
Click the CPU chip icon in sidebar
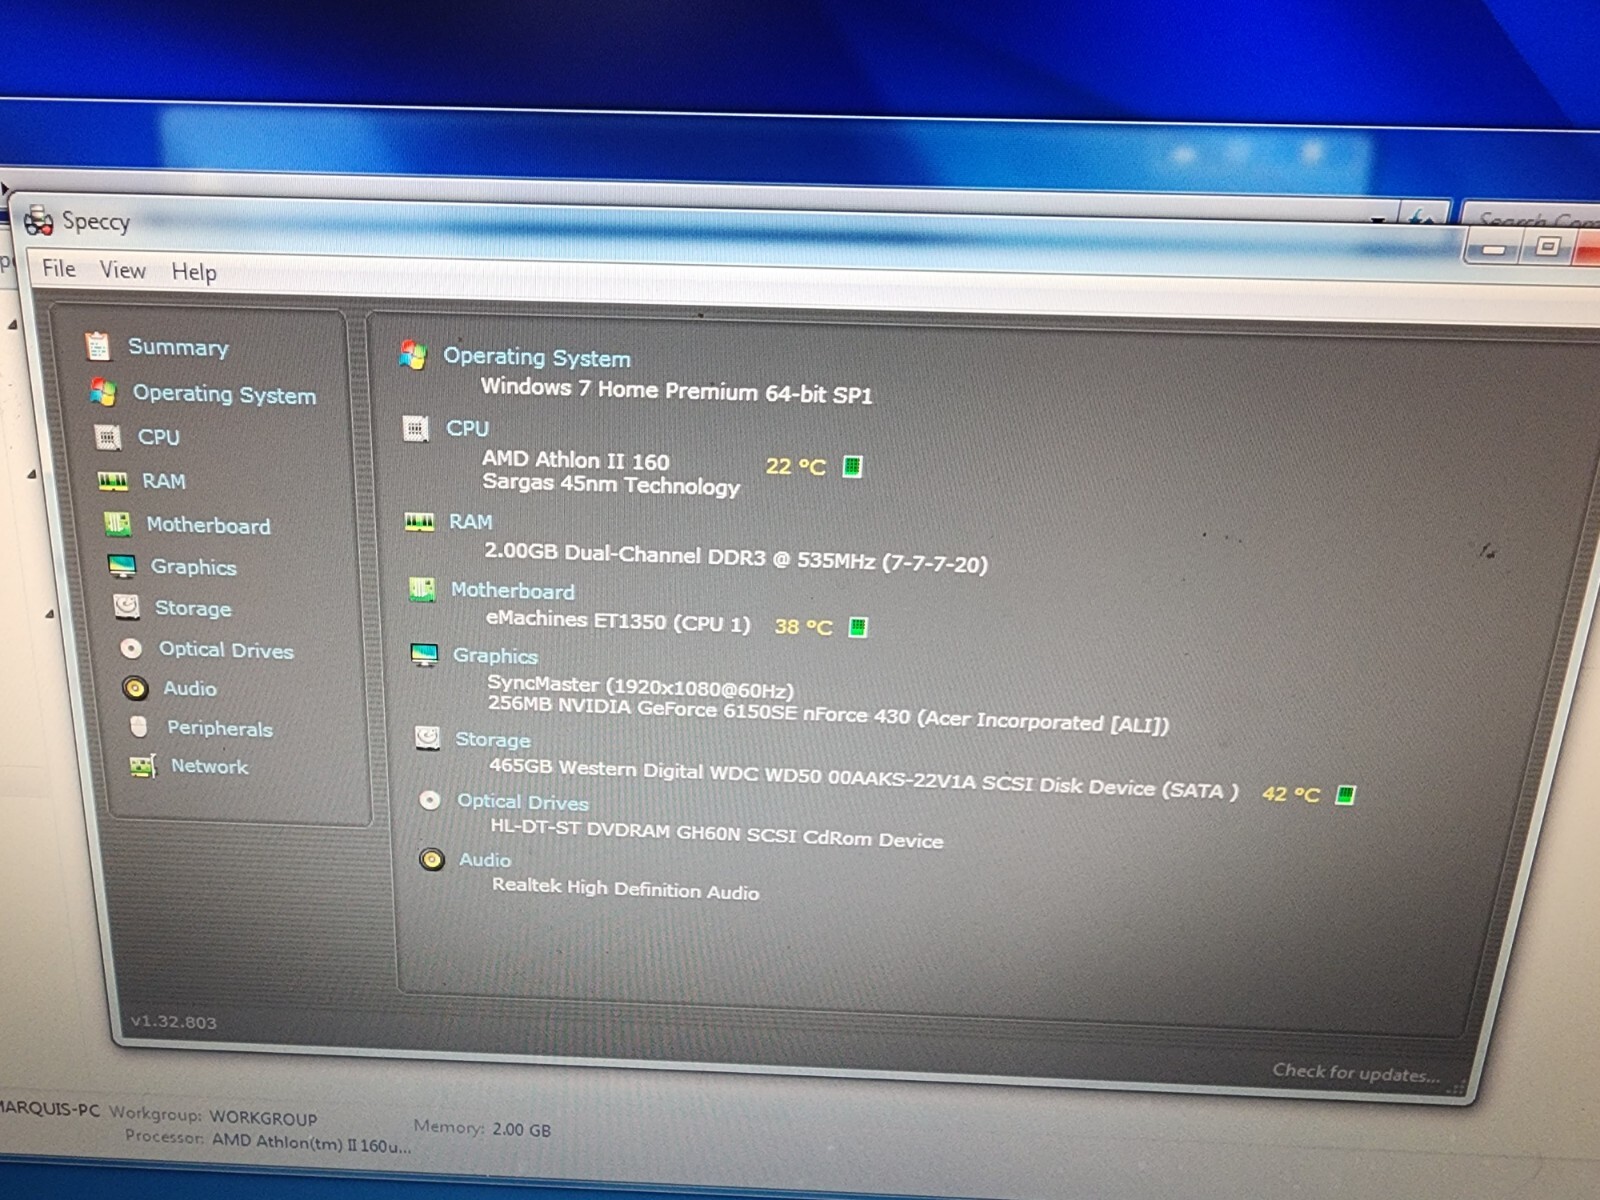(x=107, y=437)
